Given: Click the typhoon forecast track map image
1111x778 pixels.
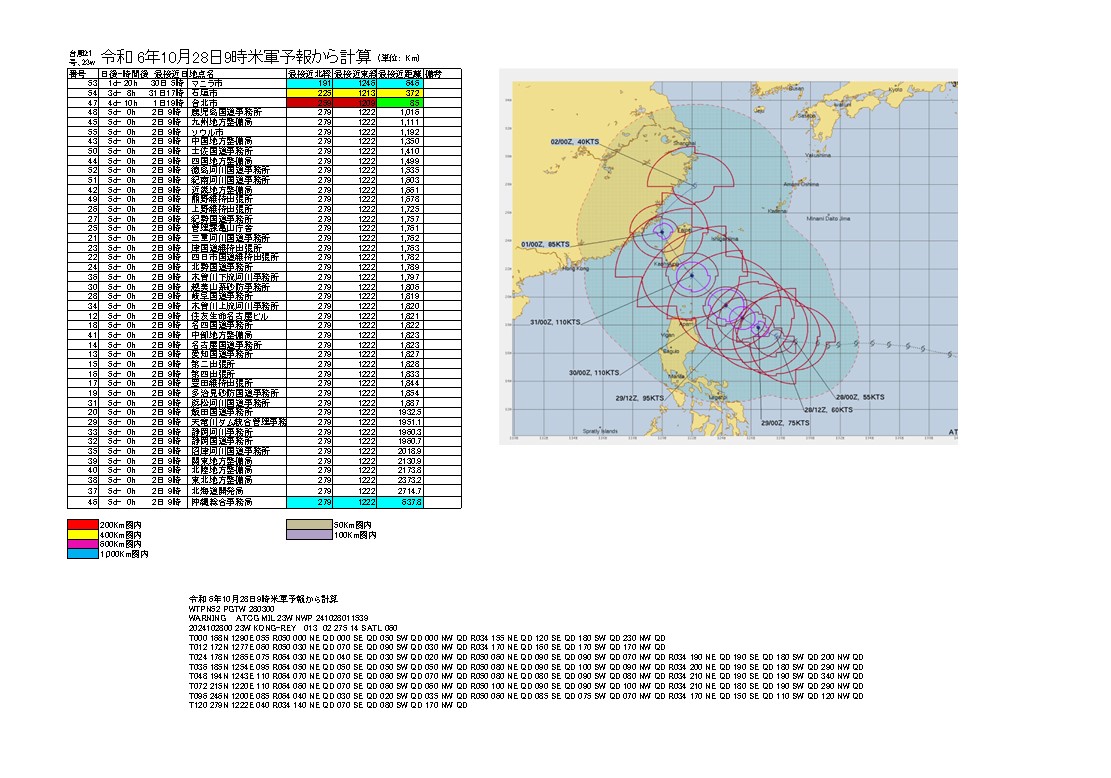Looking at the screenshot, I should [x=728, y=256].
